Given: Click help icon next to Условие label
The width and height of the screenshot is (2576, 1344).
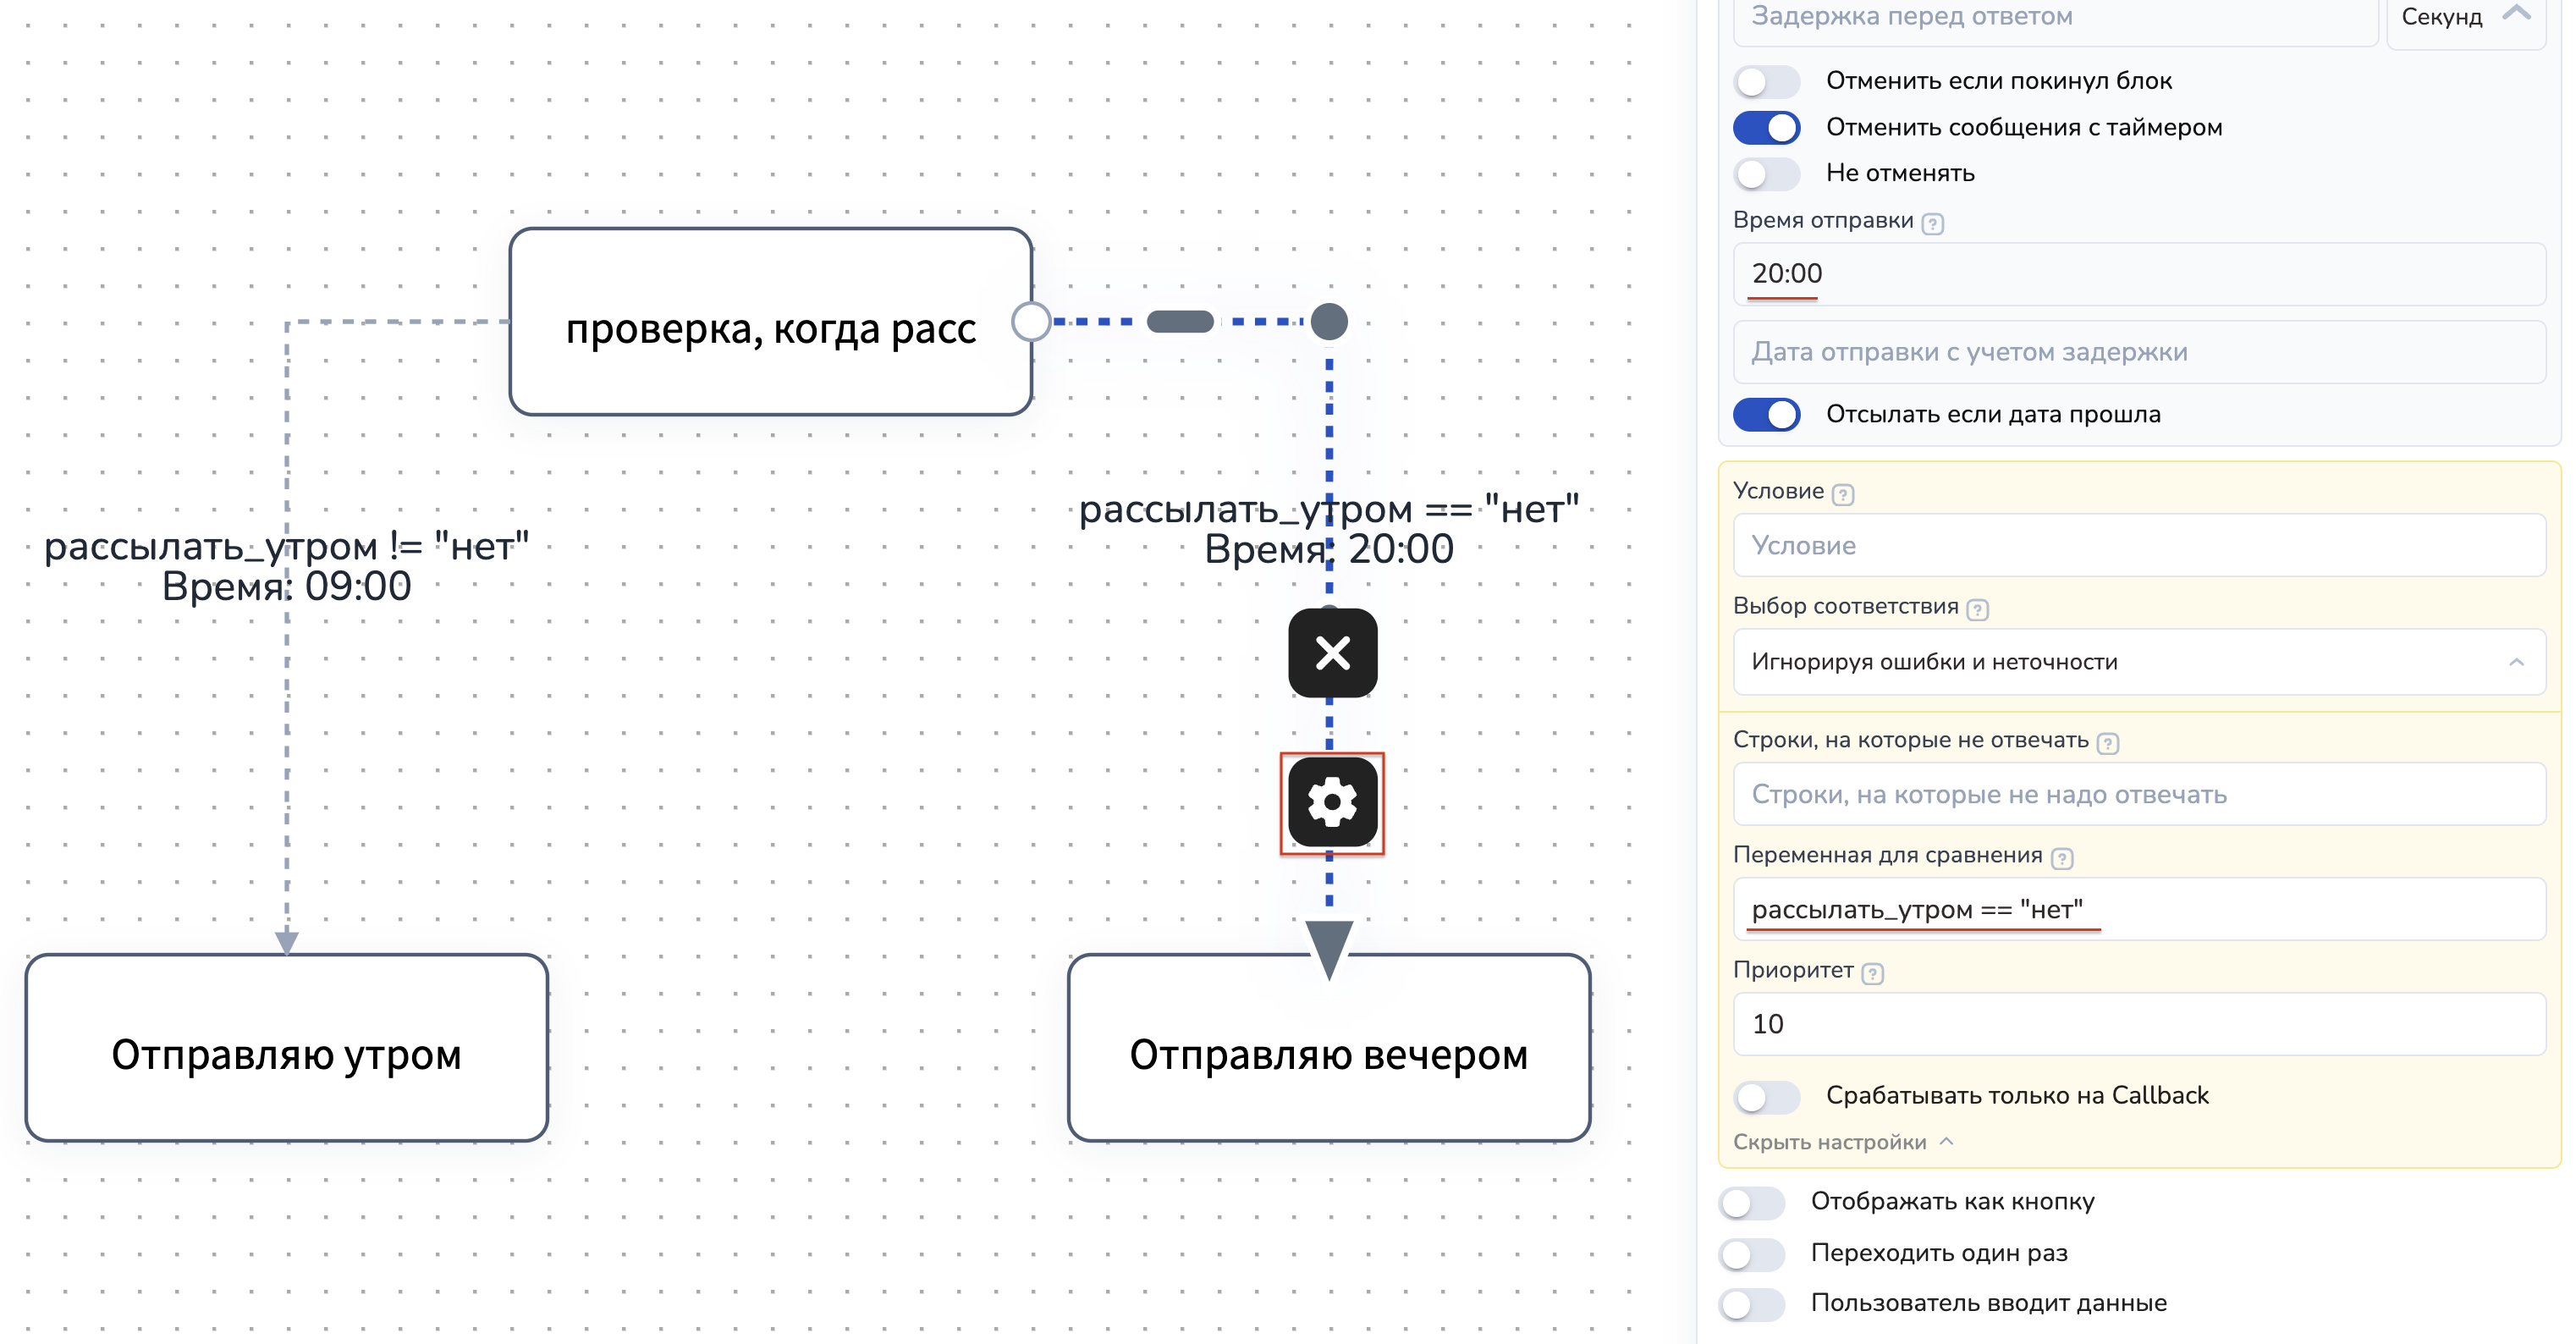Looking at the screenshot, I should [x=1843, y=494].
